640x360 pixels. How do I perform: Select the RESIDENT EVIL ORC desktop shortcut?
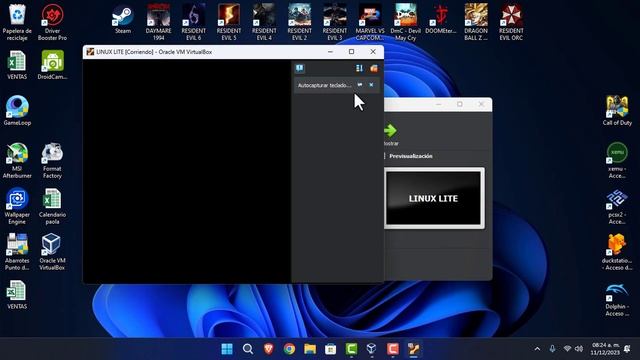[511, 22]
